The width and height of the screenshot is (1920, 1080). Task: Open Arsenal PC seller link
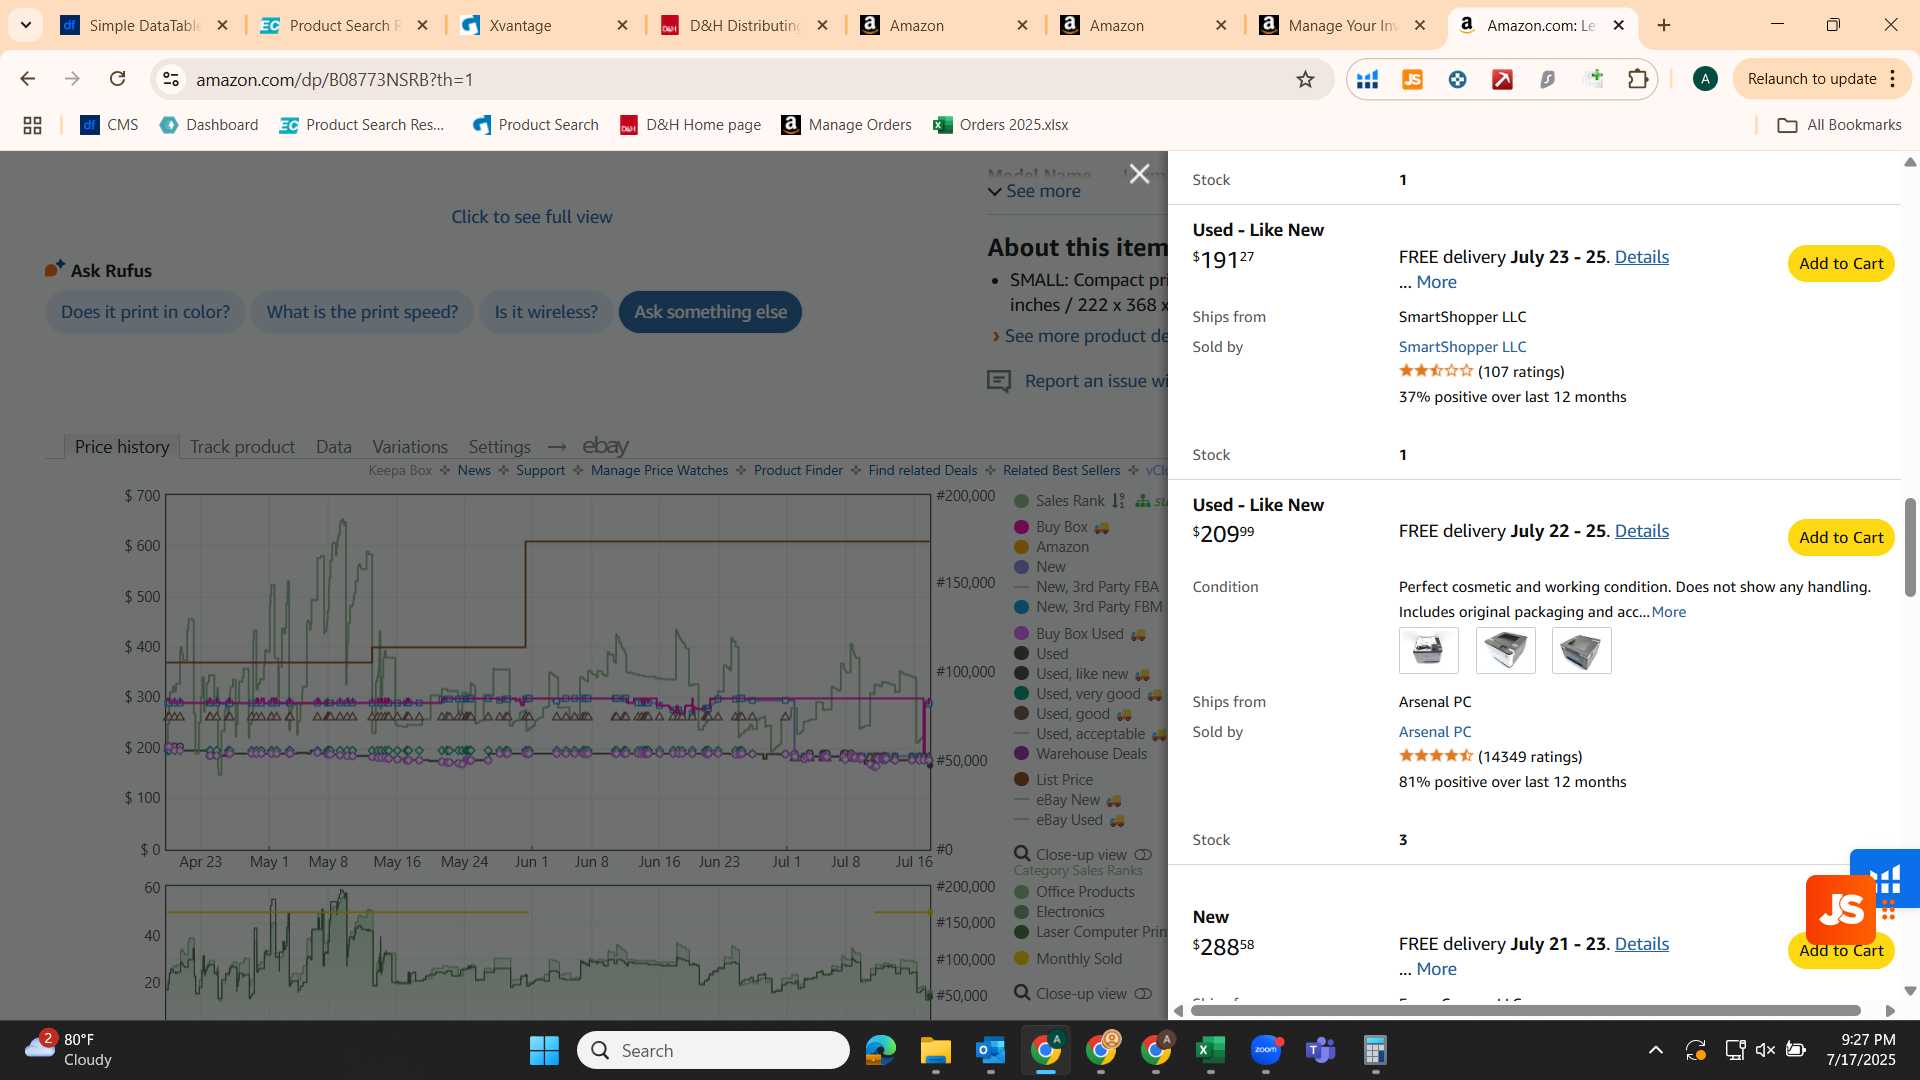pyautogui.click(x=1435, y=732)
